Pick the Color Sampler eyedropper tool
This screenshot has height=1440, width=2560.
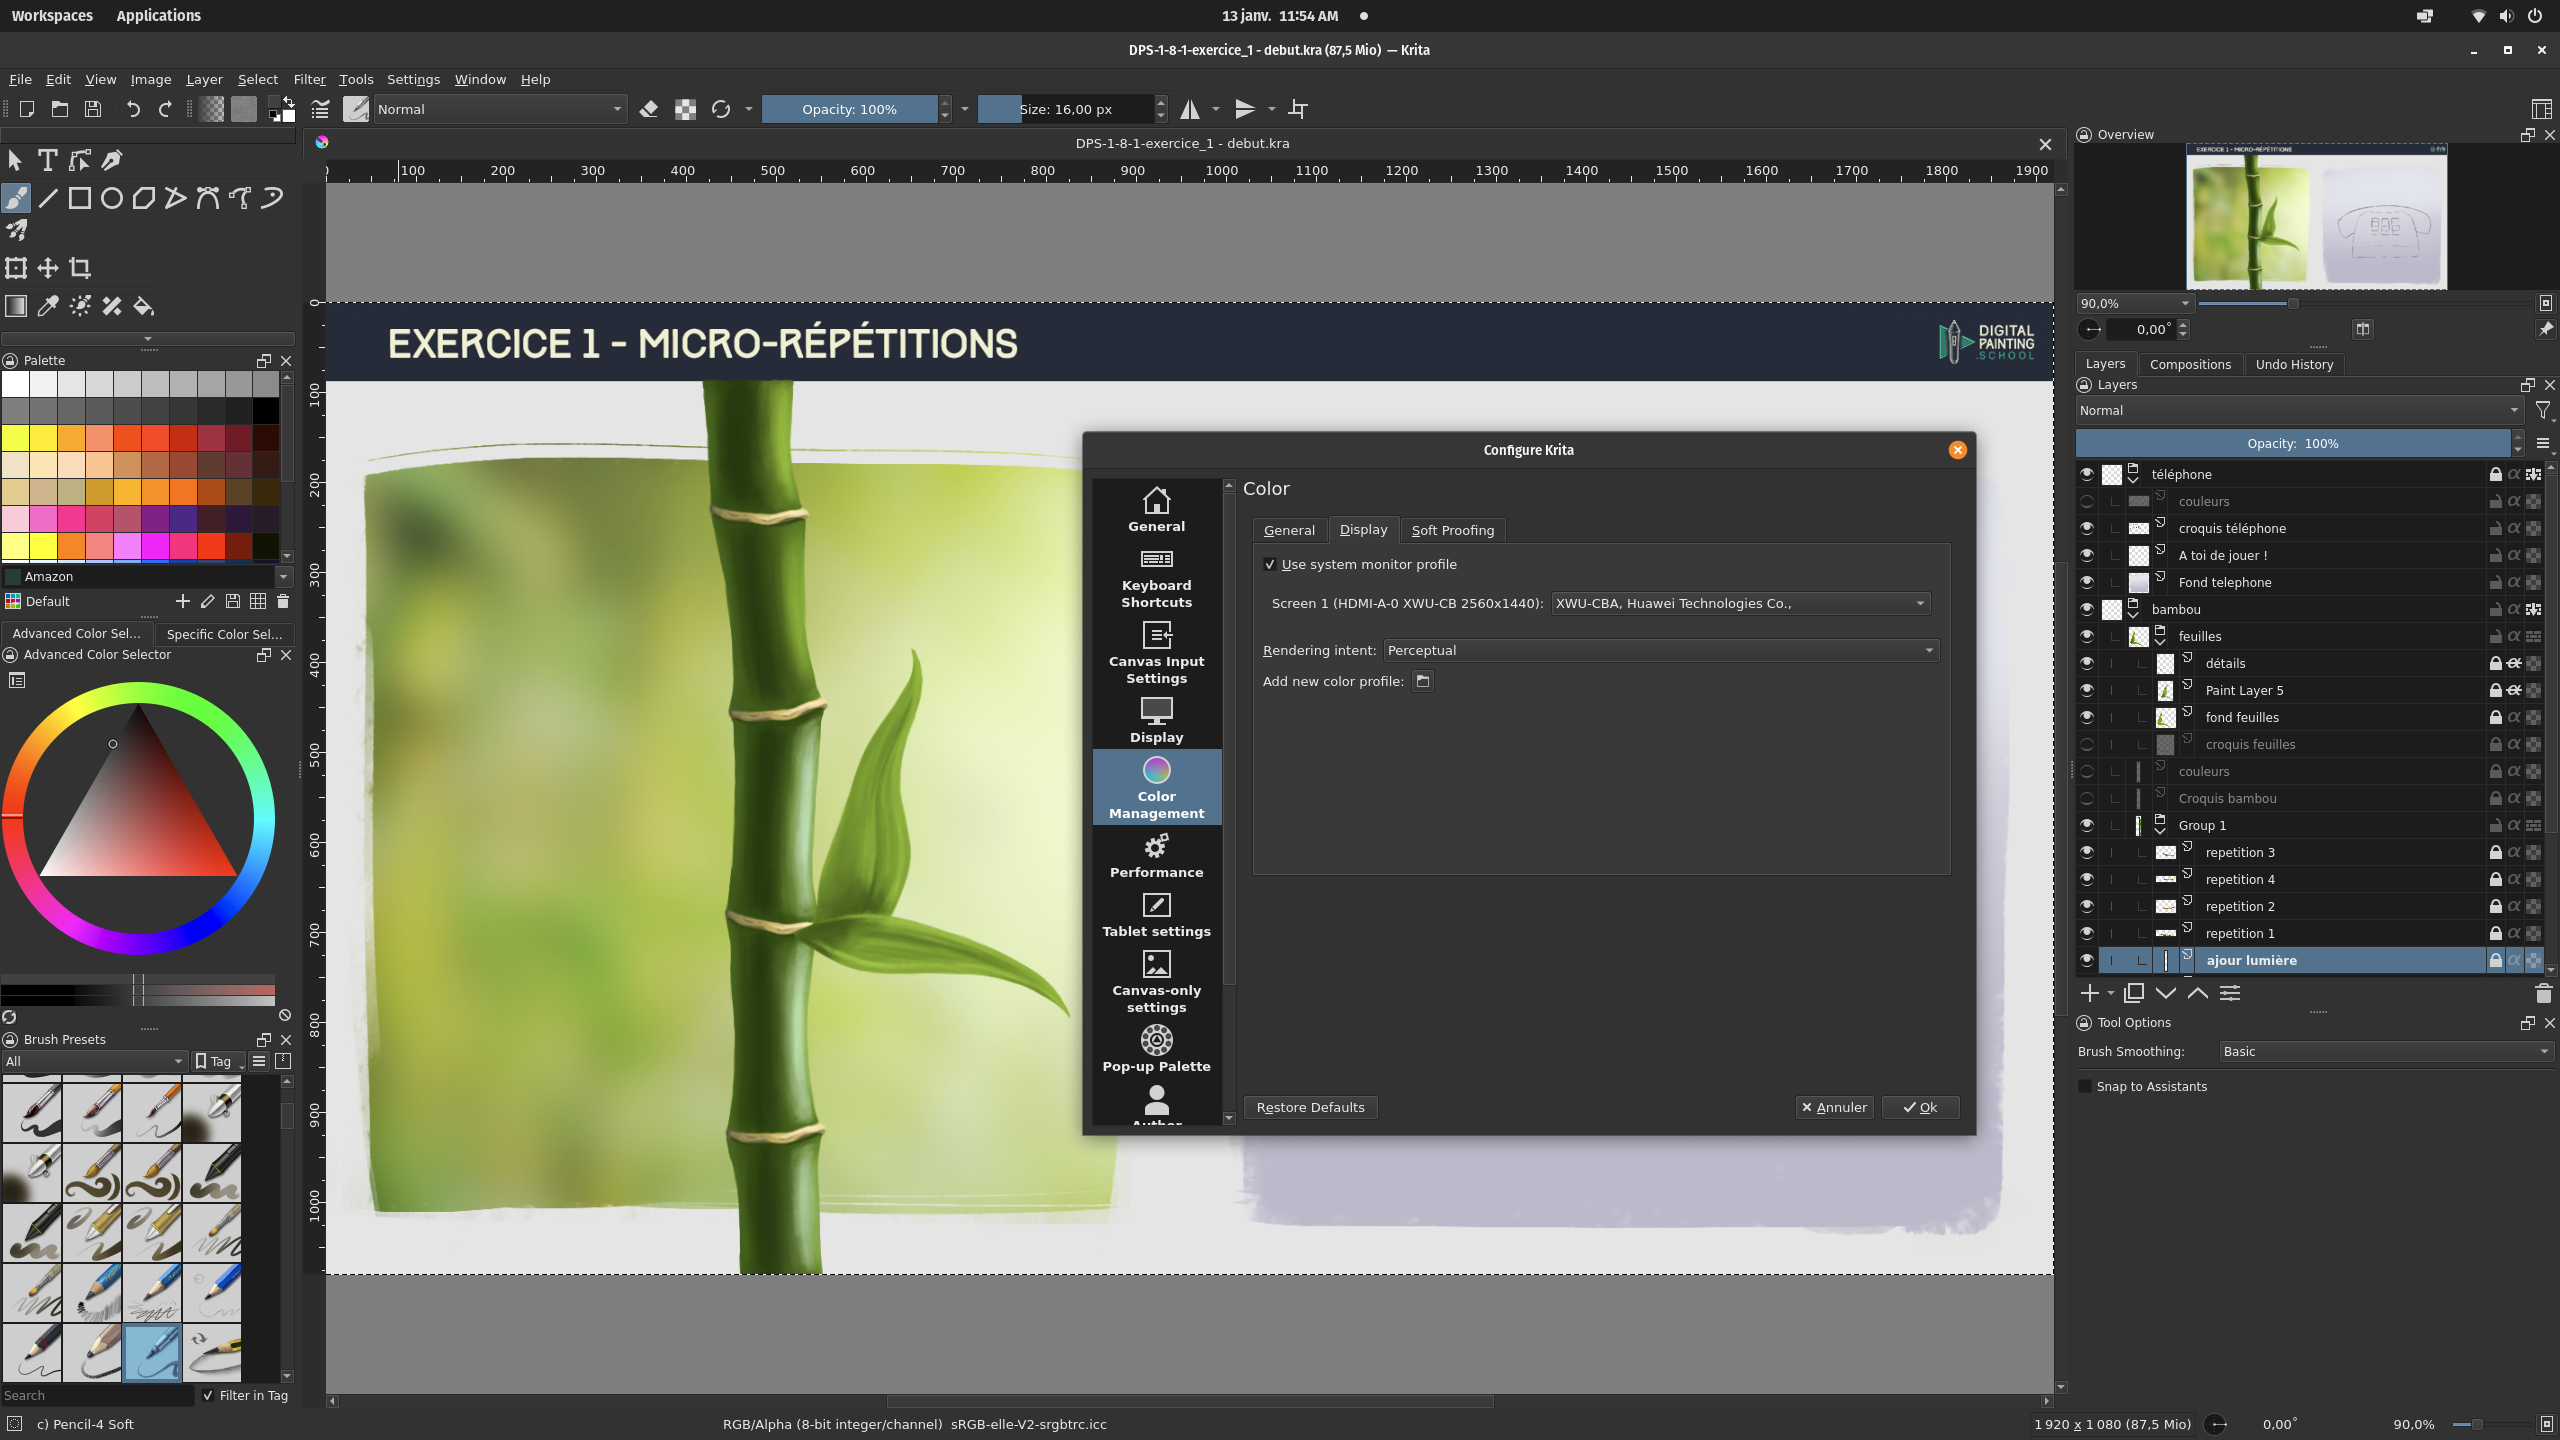click(x=48, y=306)
